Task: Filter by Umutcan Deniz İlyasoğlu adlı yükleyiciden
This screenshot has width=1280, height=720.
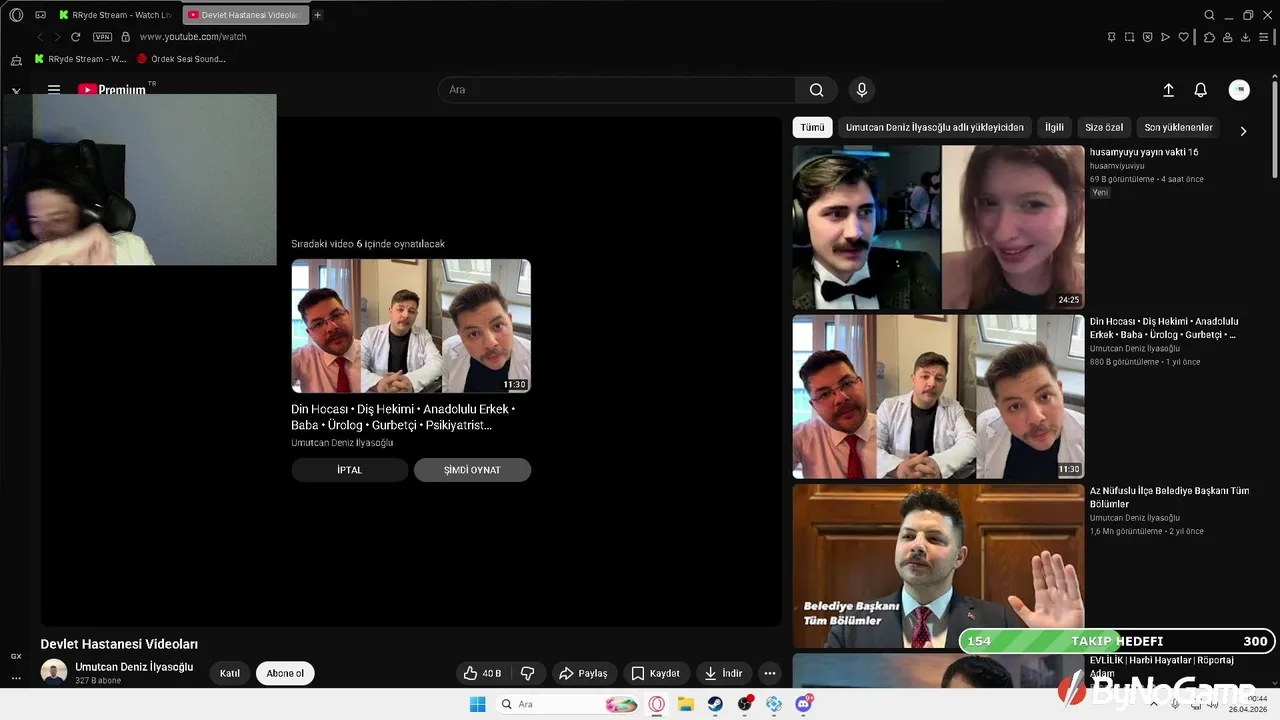Action: pyautogui.click(x=935, y=127)
